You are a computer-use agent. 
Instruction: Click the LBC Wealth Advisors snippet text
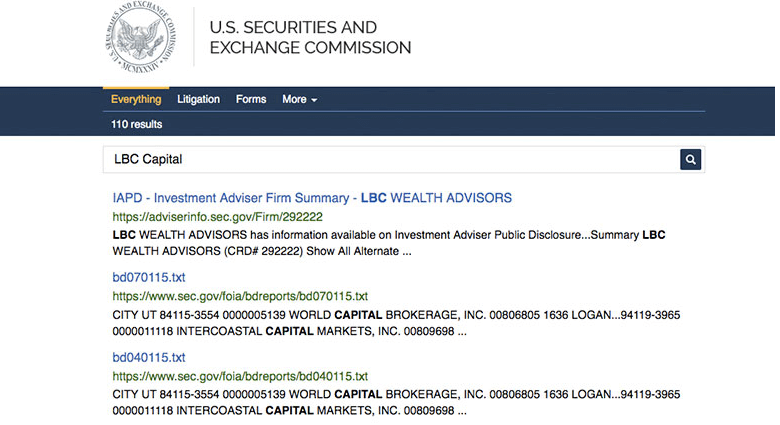[388, 243]
